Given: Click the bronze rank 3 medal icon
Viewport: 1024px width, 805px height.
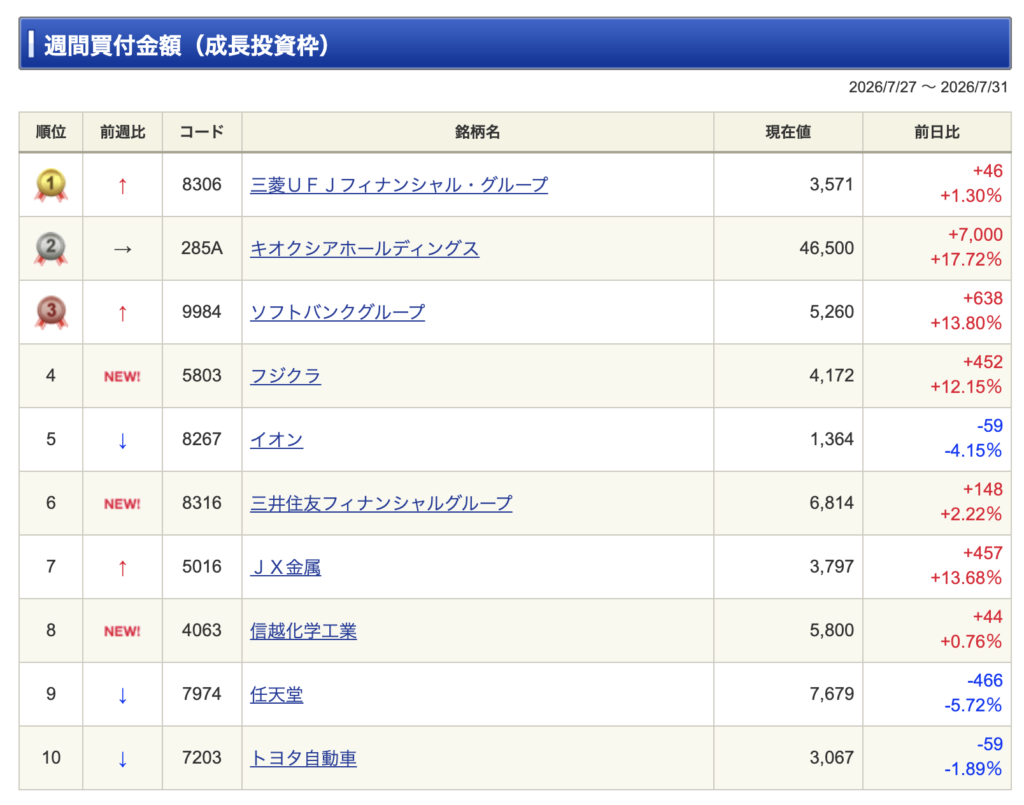Looking at the screenshot, I should coord(51,312).
